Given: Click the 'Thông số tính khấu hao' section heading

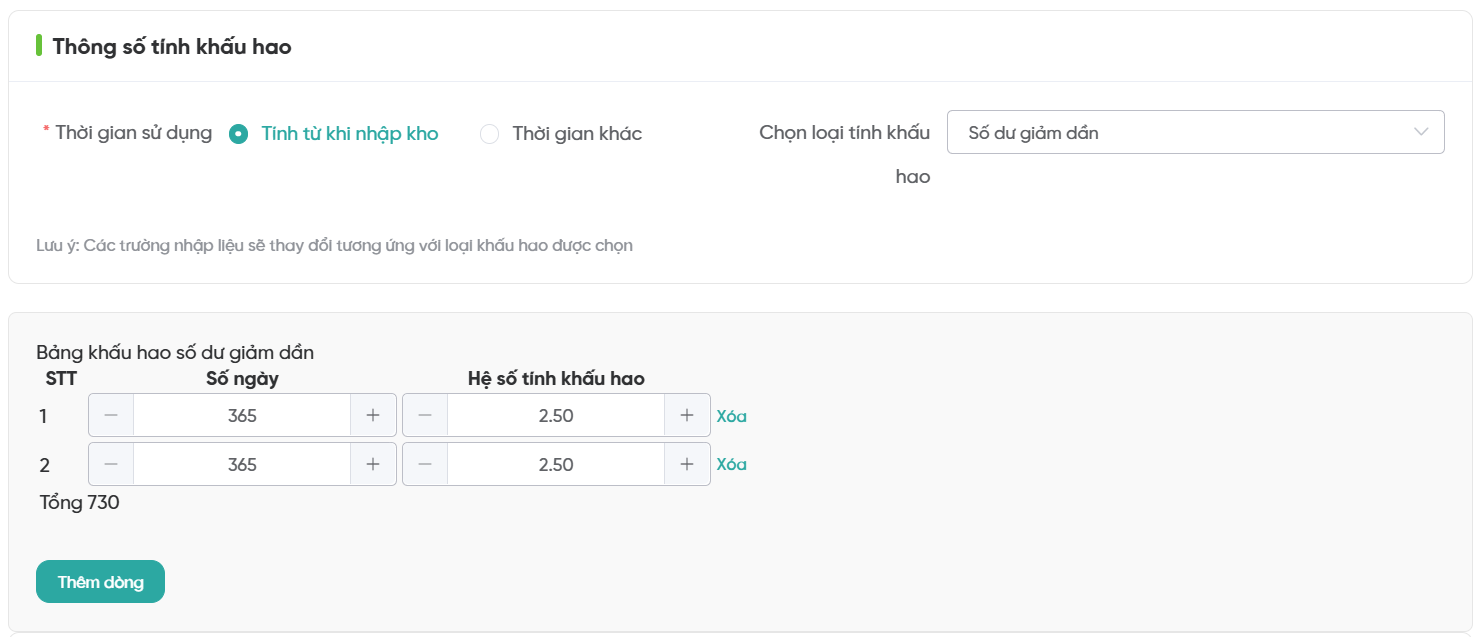Looking at the screenshot, I should coord(172,47).
